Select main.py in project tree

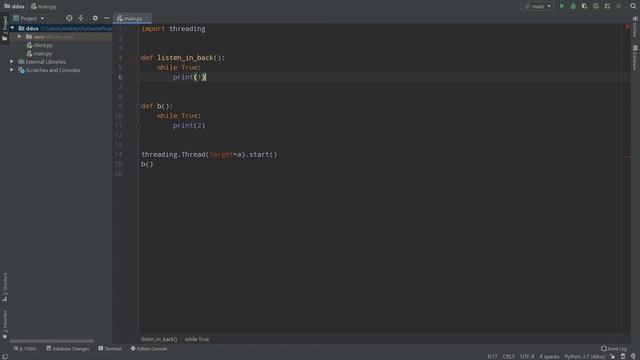point(39,53)
